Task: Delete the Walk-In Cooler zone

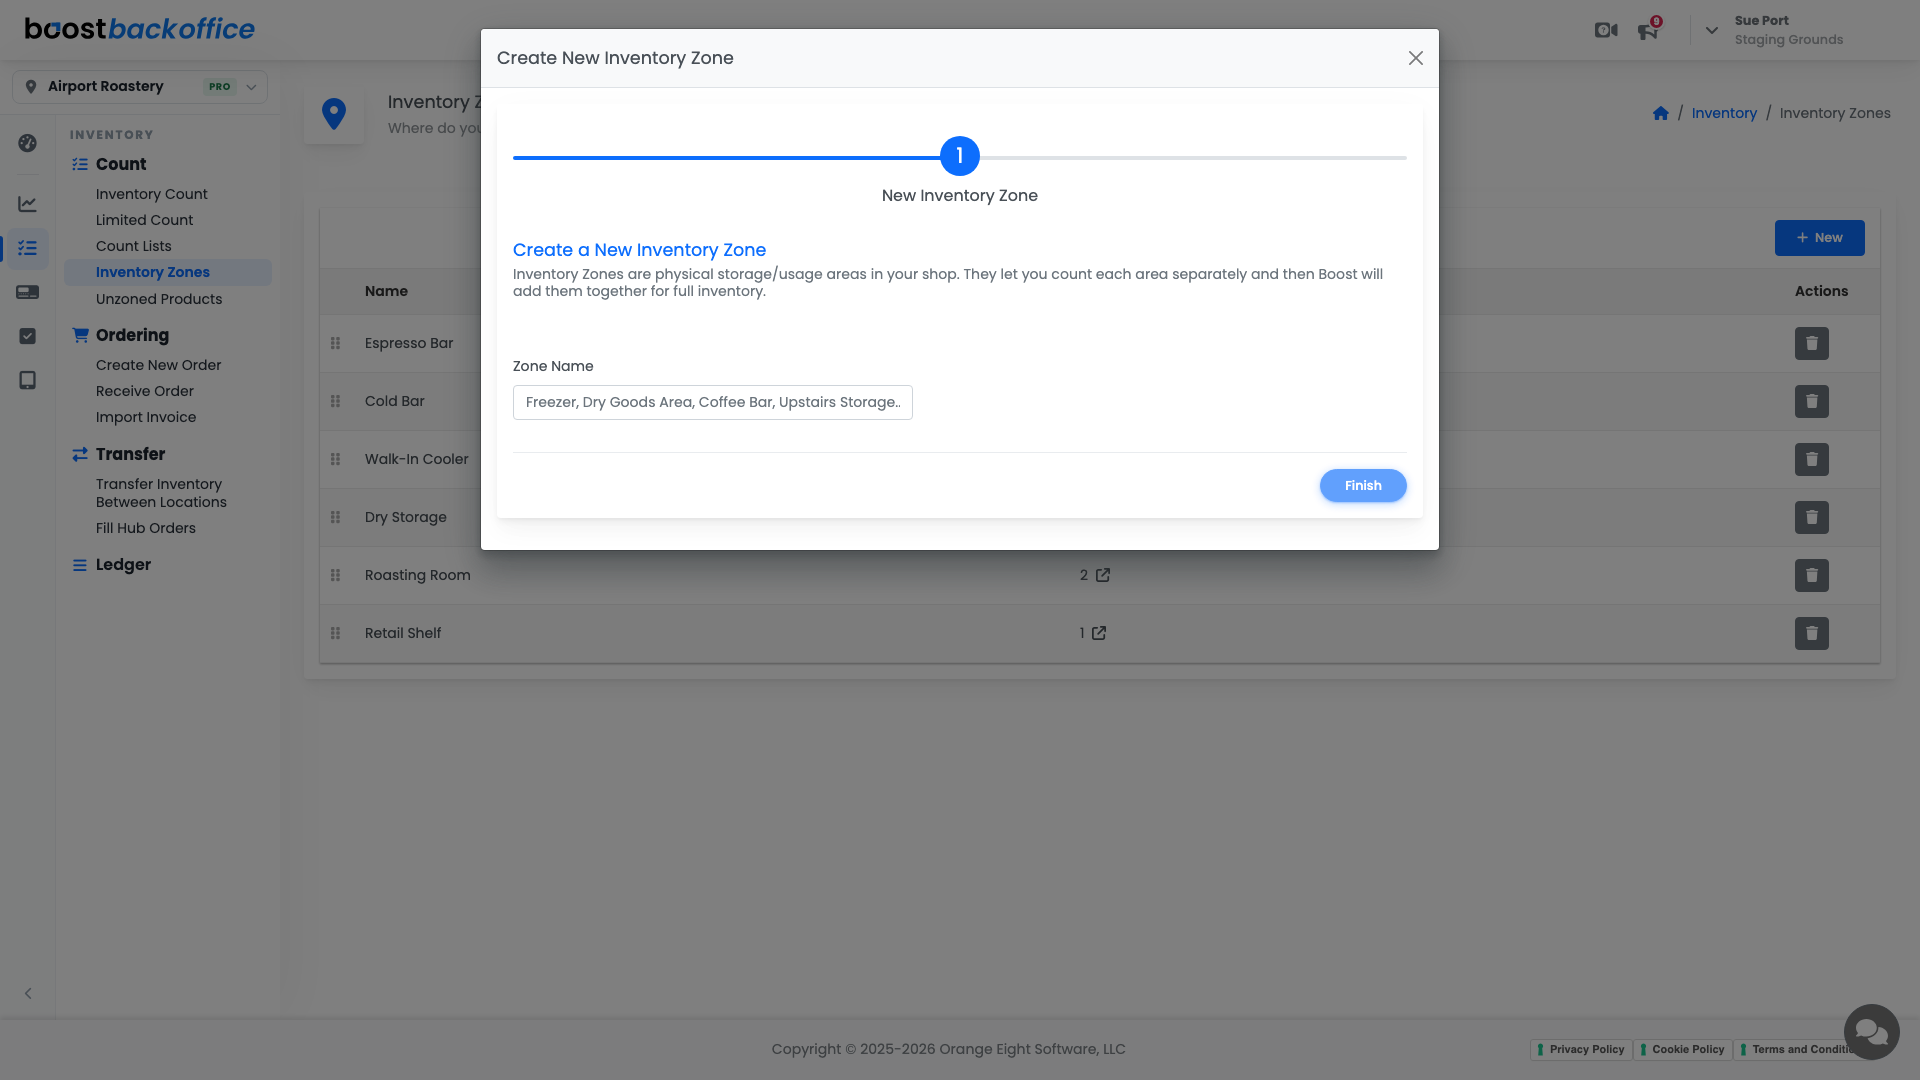Action: 1811,459
